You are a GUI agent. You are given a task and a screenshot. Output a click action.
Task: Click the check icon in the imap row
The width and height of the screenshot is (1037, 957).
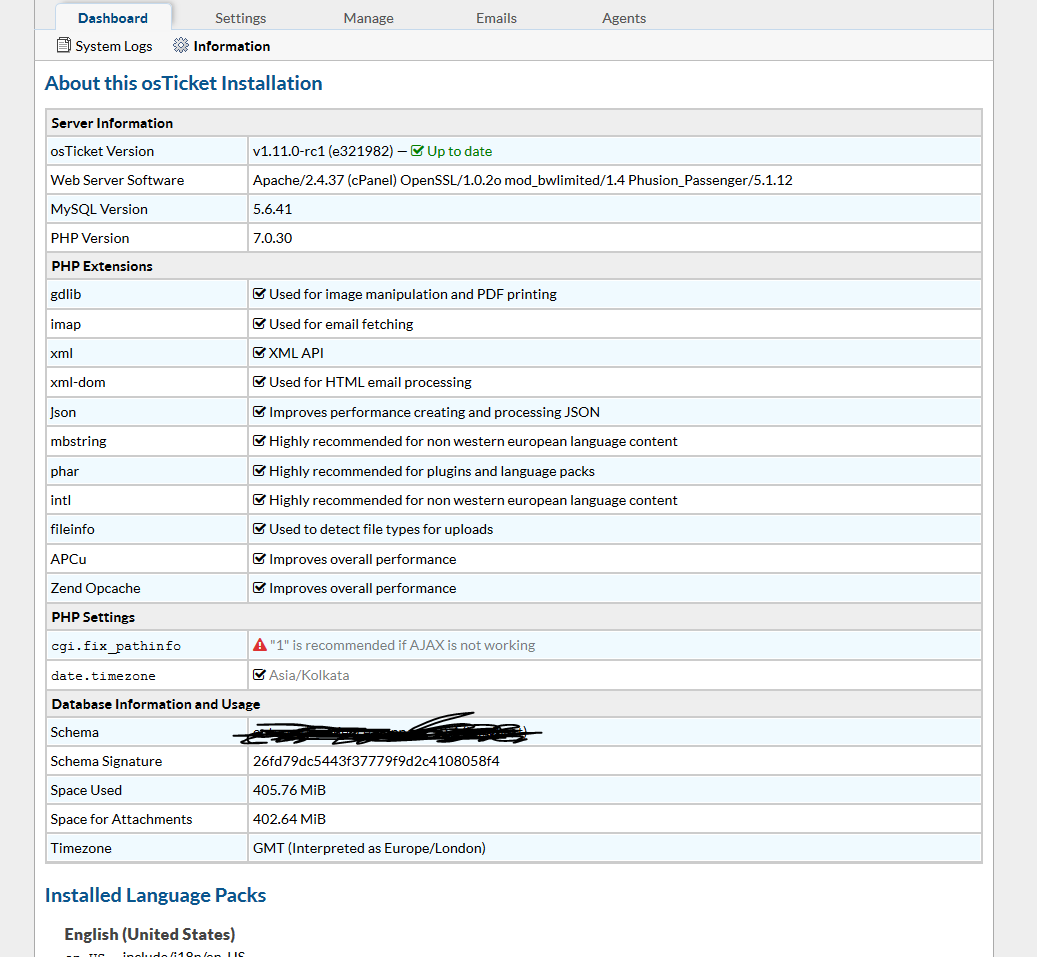pyautogui.click(x=259, y=323)
